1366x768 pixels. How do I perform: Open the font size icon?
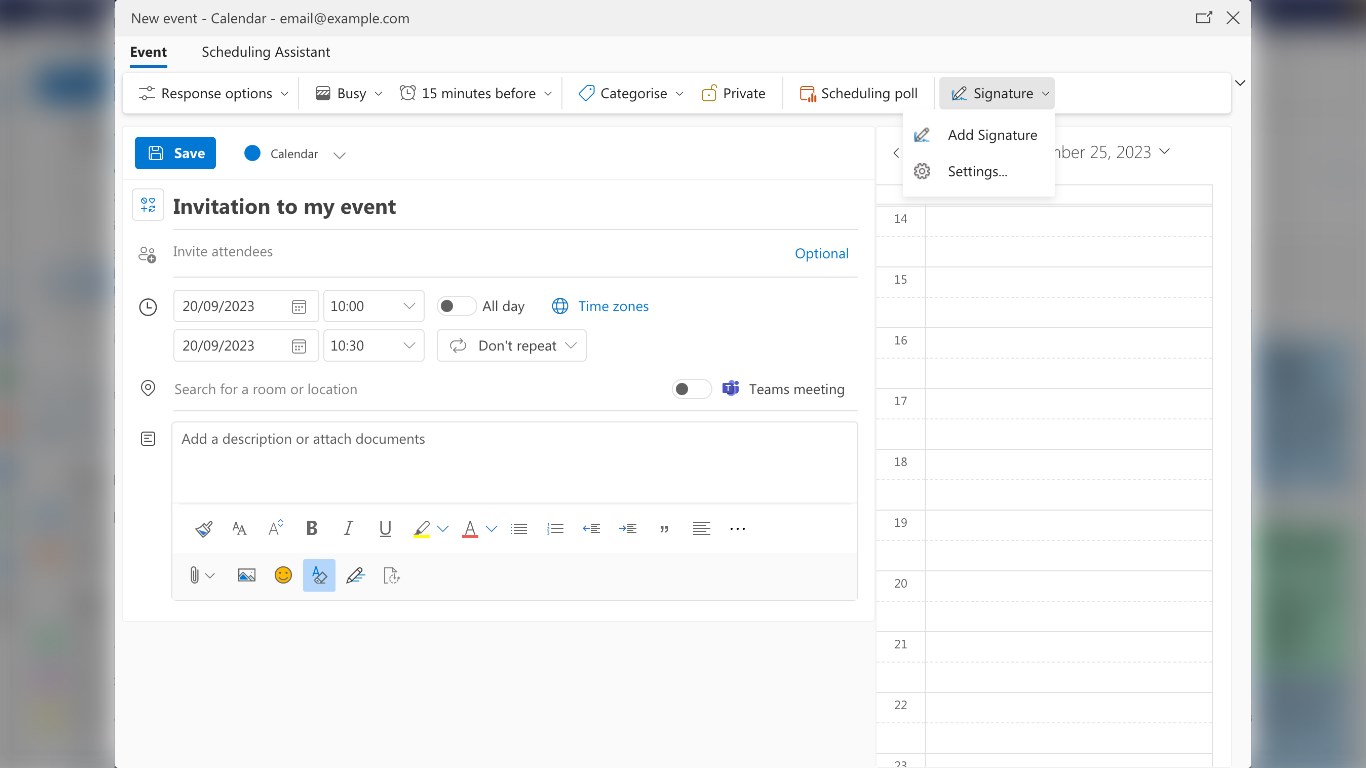tap(275, 529)
